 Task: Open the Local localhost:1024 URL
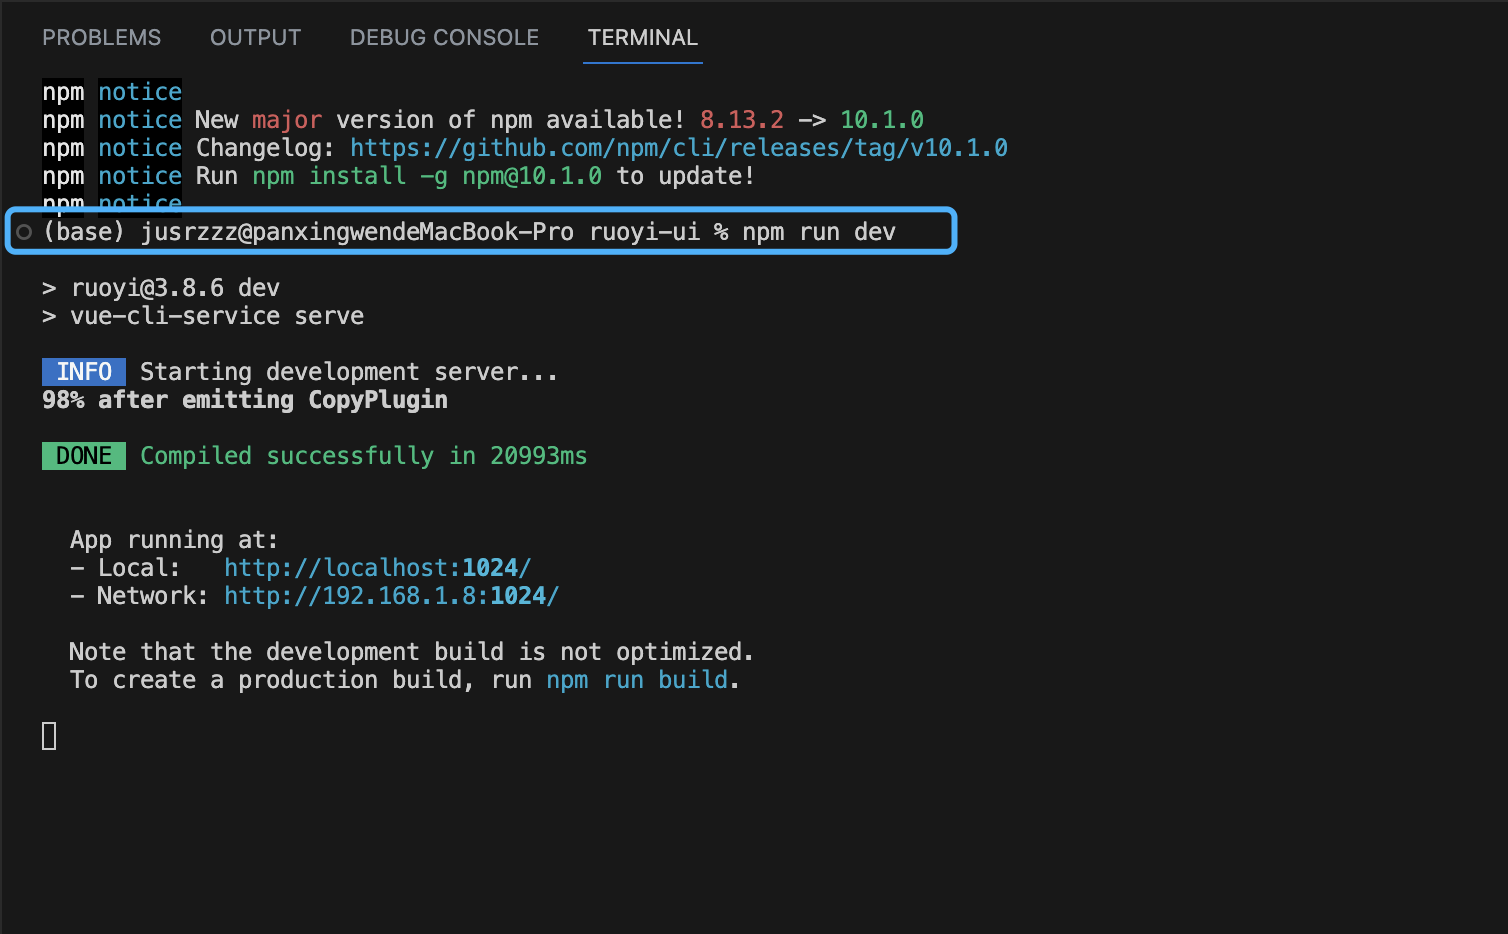[377, 568]
